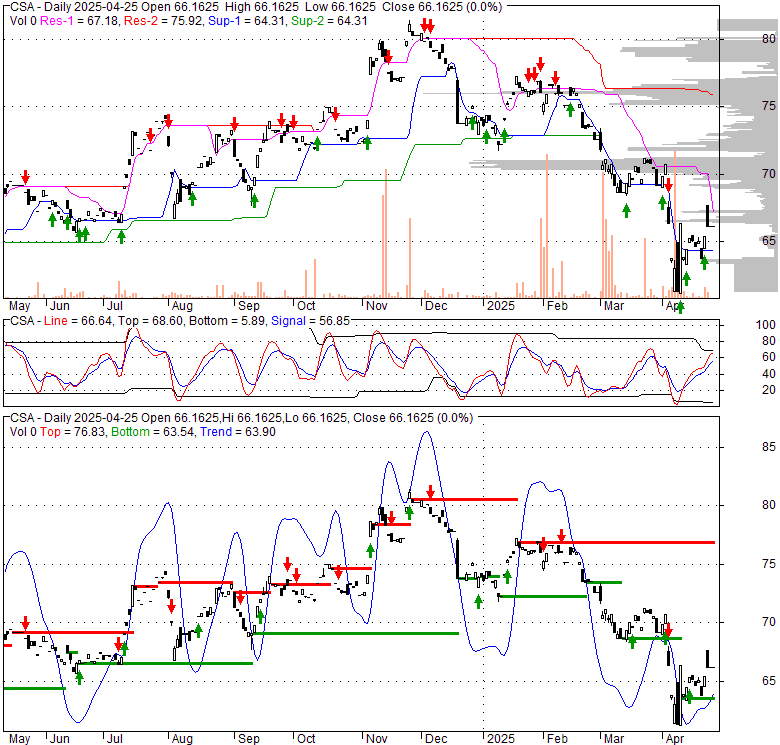Click the Sup-1 = 64.31 legend label

coord(247,21)
